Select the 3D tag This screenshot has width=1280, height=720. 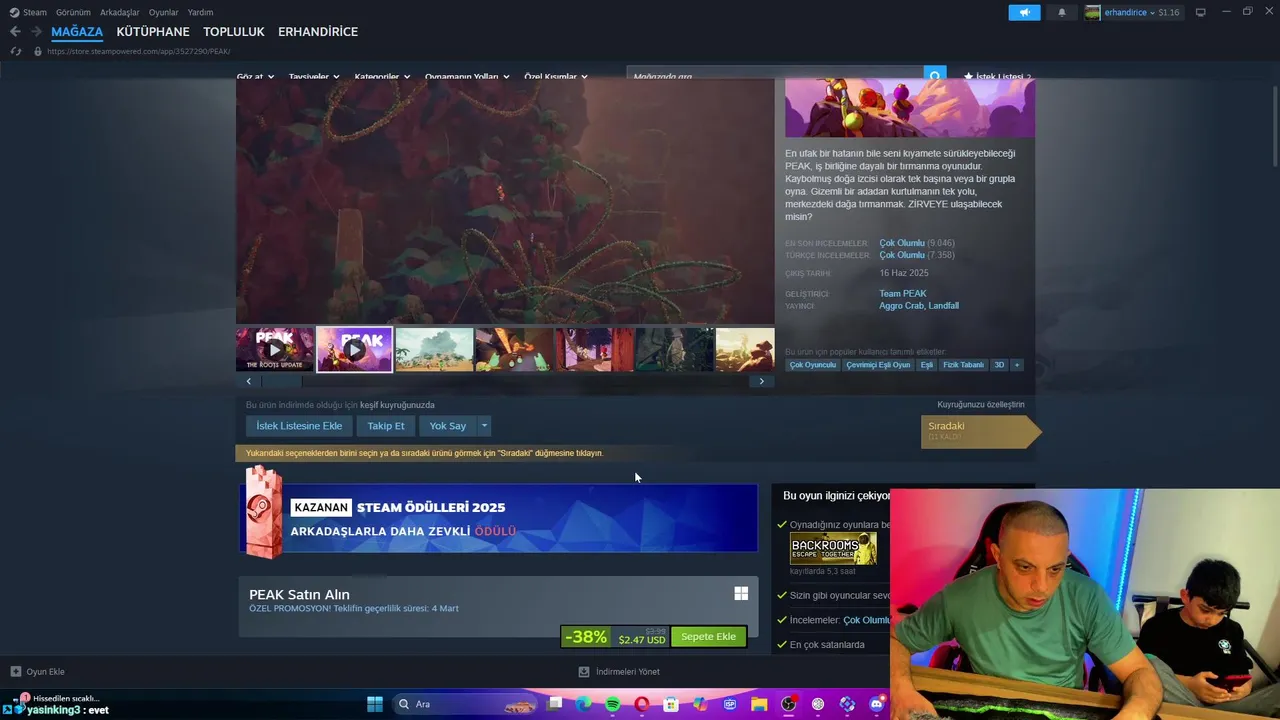coord(999,365)
